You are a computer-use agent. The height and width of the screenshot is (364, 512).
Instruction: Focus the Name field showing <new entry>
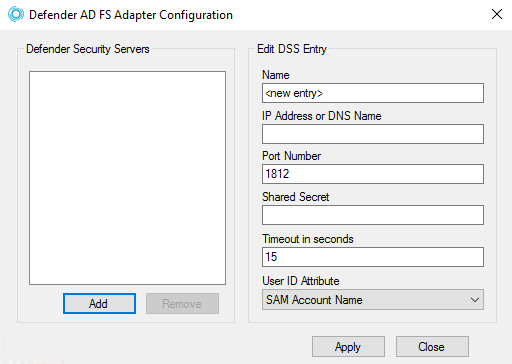(x=373, y=93)
